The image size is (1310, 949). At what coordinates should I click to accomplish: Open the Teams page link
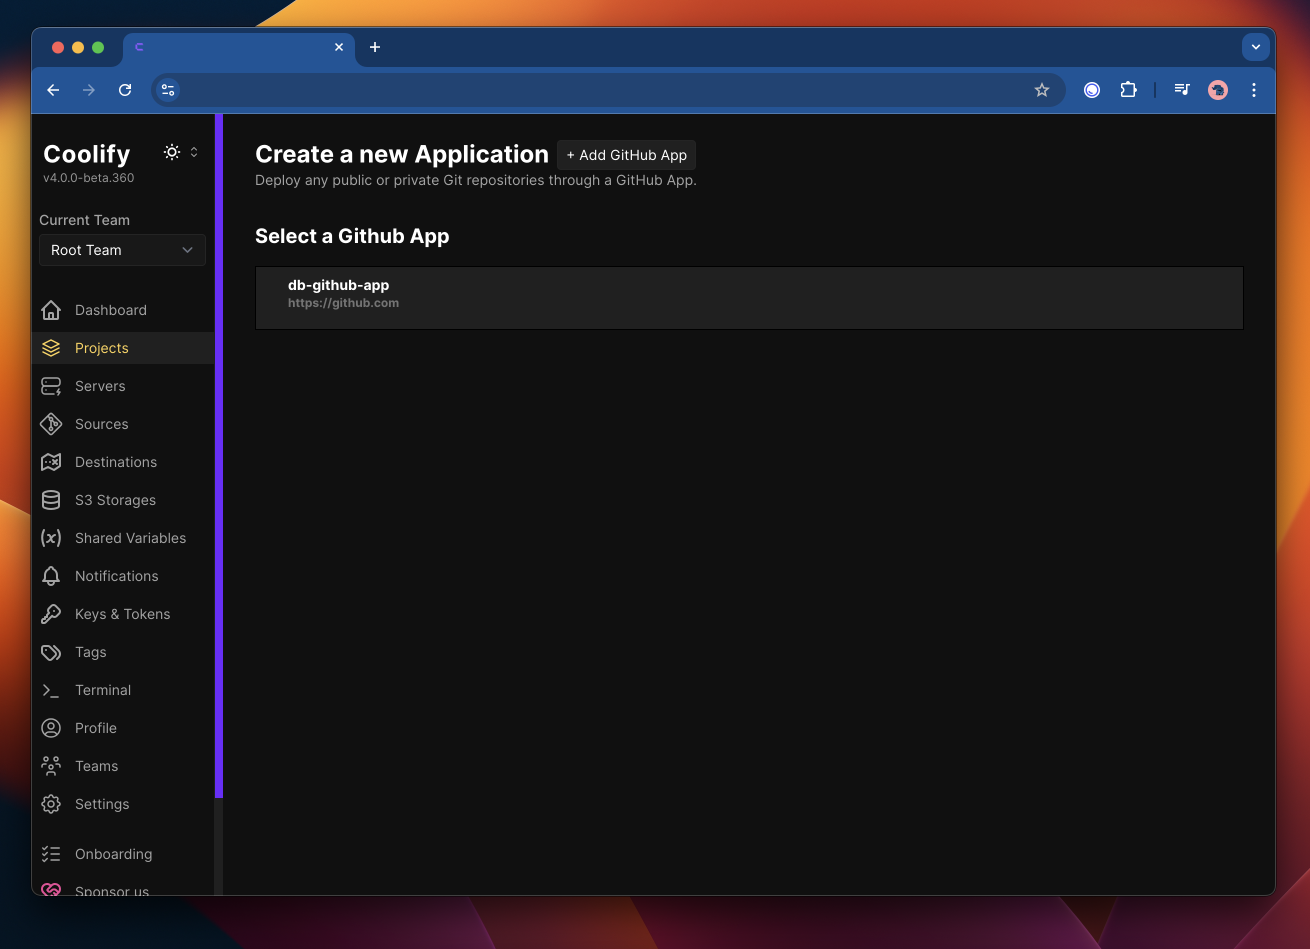point(122,766)
